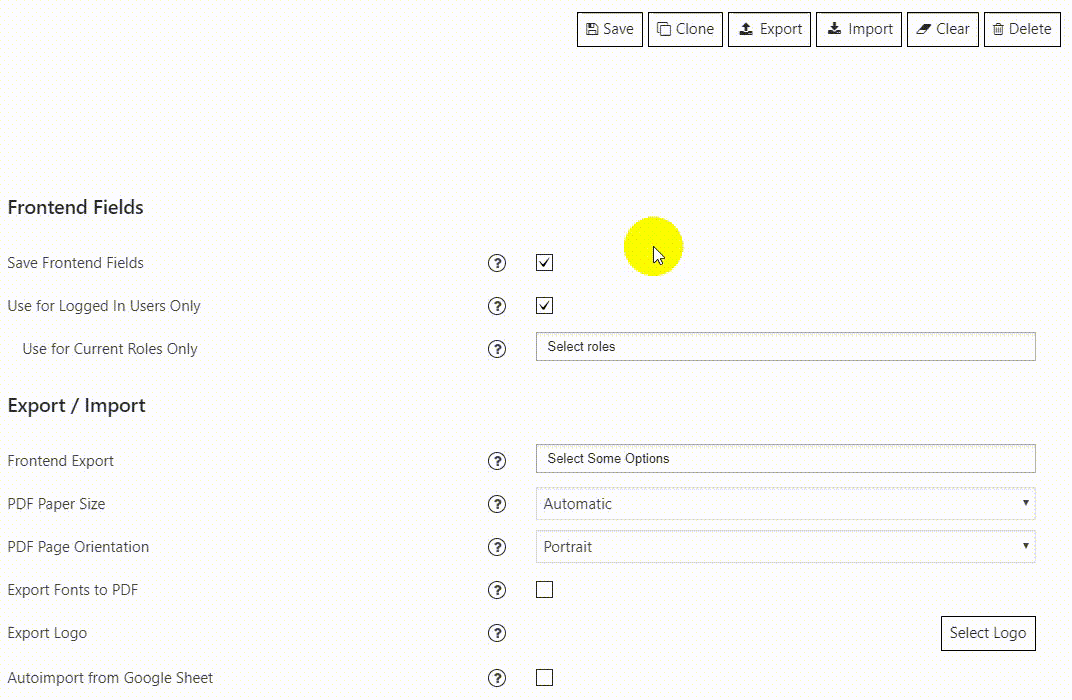The width and height of the screenshot is (1072, 700).
Task: Open the Select roles multi-select field
Action: click(x=786, y=347)
